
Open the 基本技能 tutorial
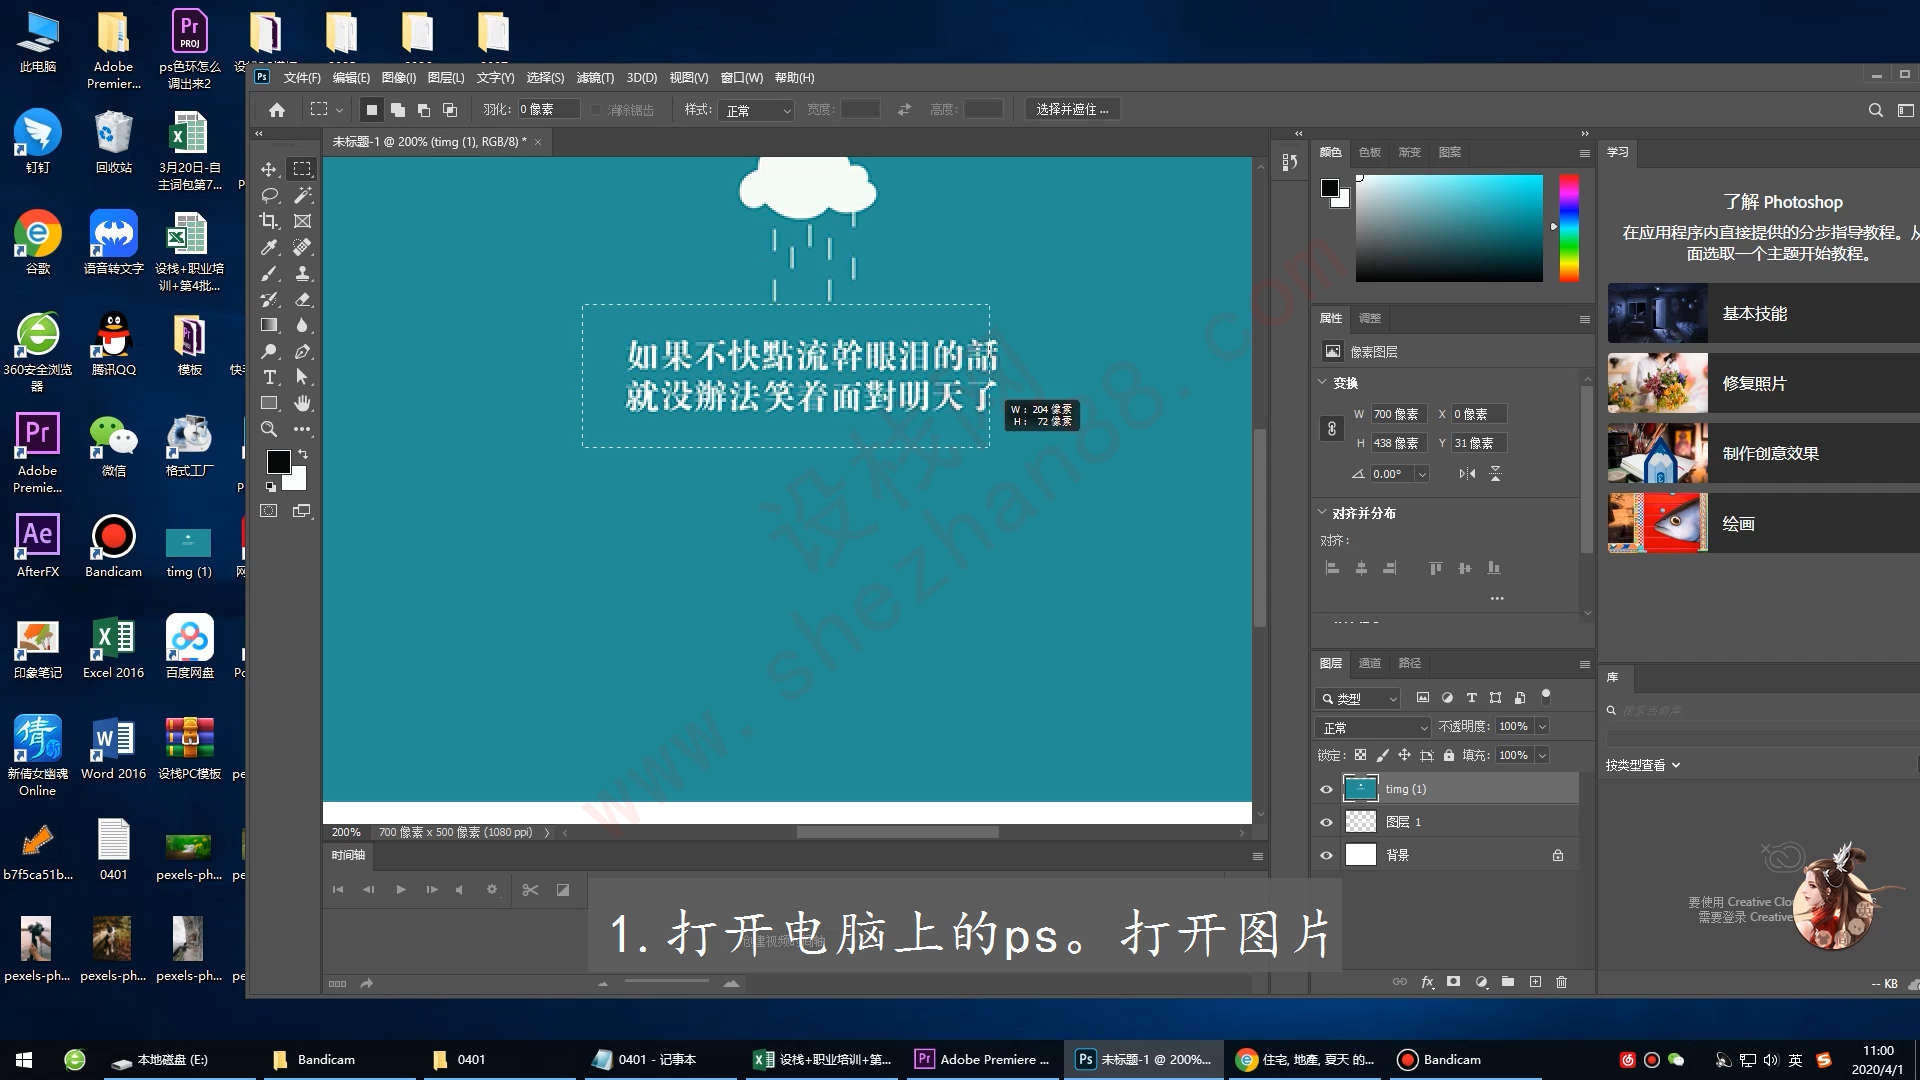1763,313
